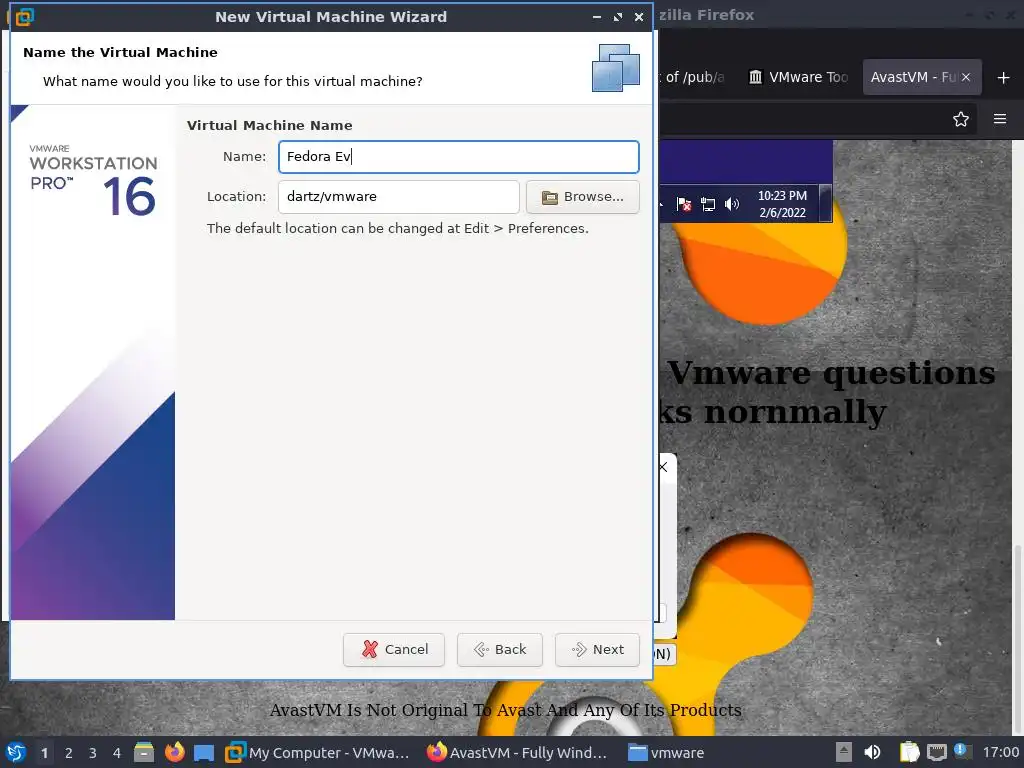This screenshot has width=1024, height=768.
Task: Click the 10:23 PM clock in webpage screenshot
Action: tap(782, 204)
